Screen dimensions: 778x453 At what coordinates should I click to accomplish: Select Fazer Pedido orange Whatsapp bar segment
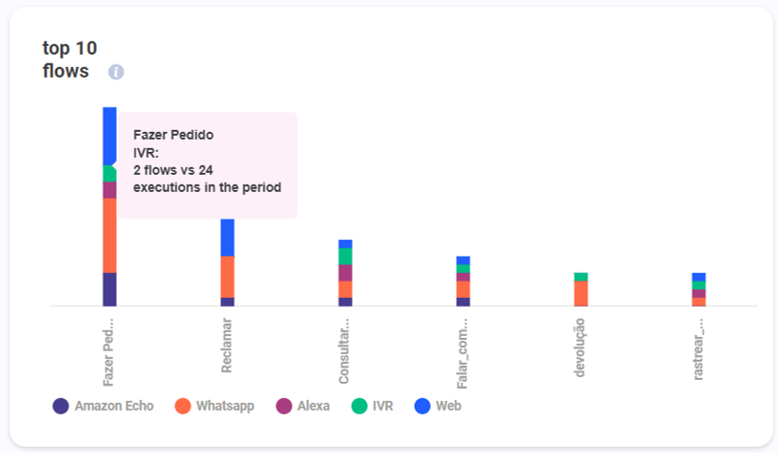pos(110,235)
